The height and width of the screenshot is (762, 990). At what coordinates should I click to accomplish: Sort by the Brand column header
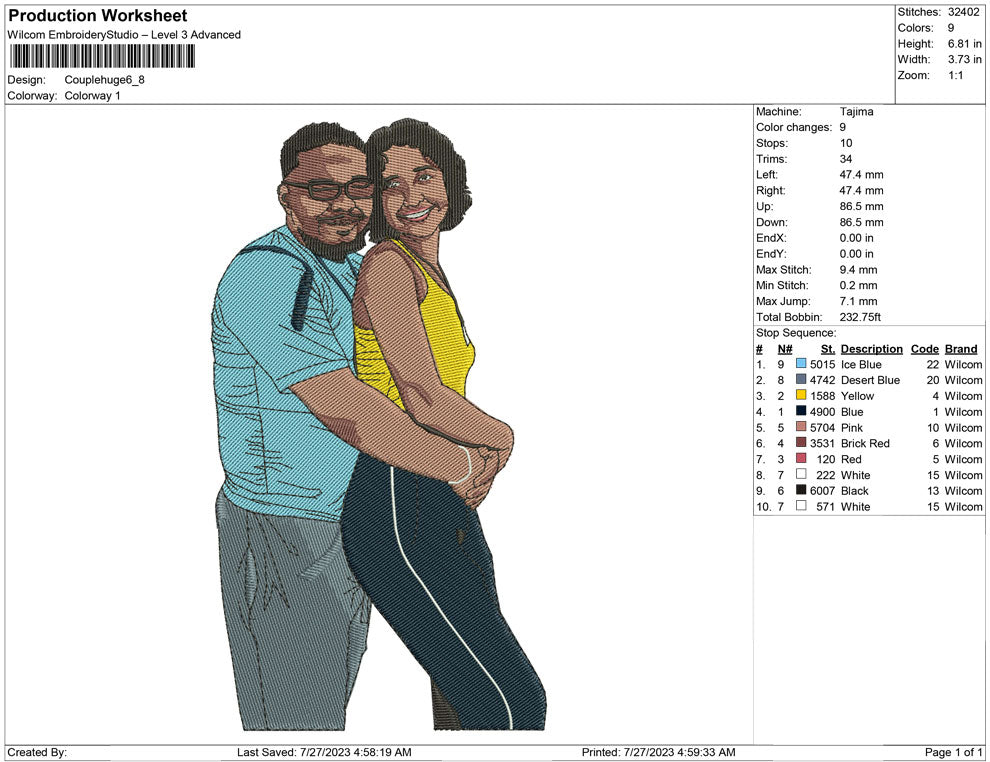point(960,348)
